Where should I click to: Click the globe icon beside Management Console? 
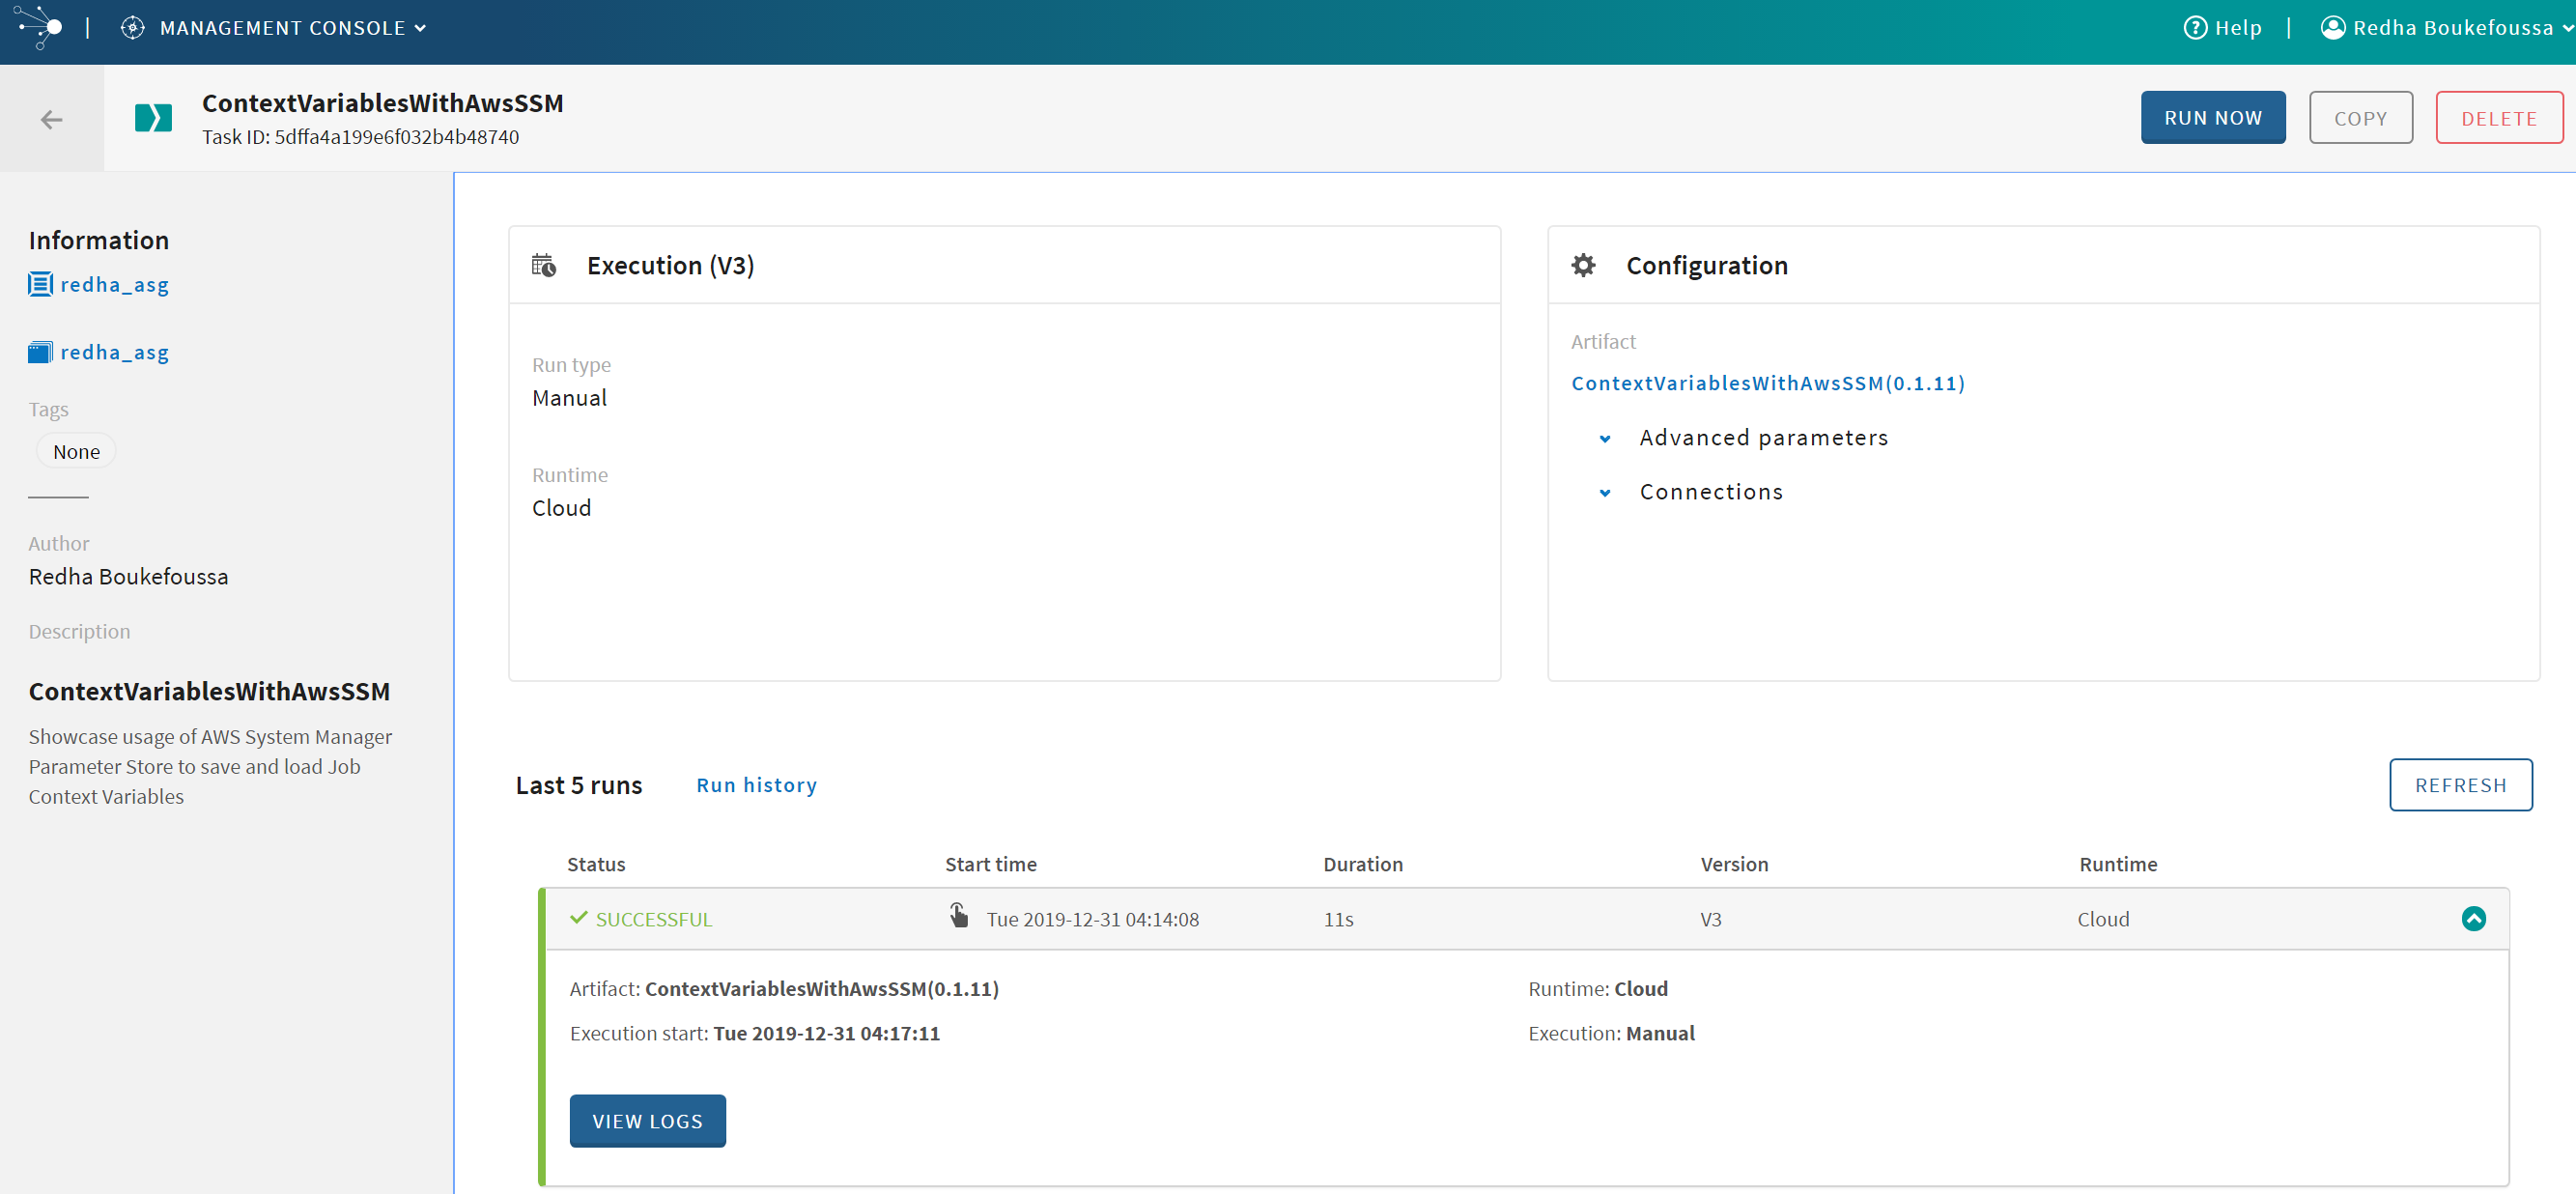click(x=132, y=27)
